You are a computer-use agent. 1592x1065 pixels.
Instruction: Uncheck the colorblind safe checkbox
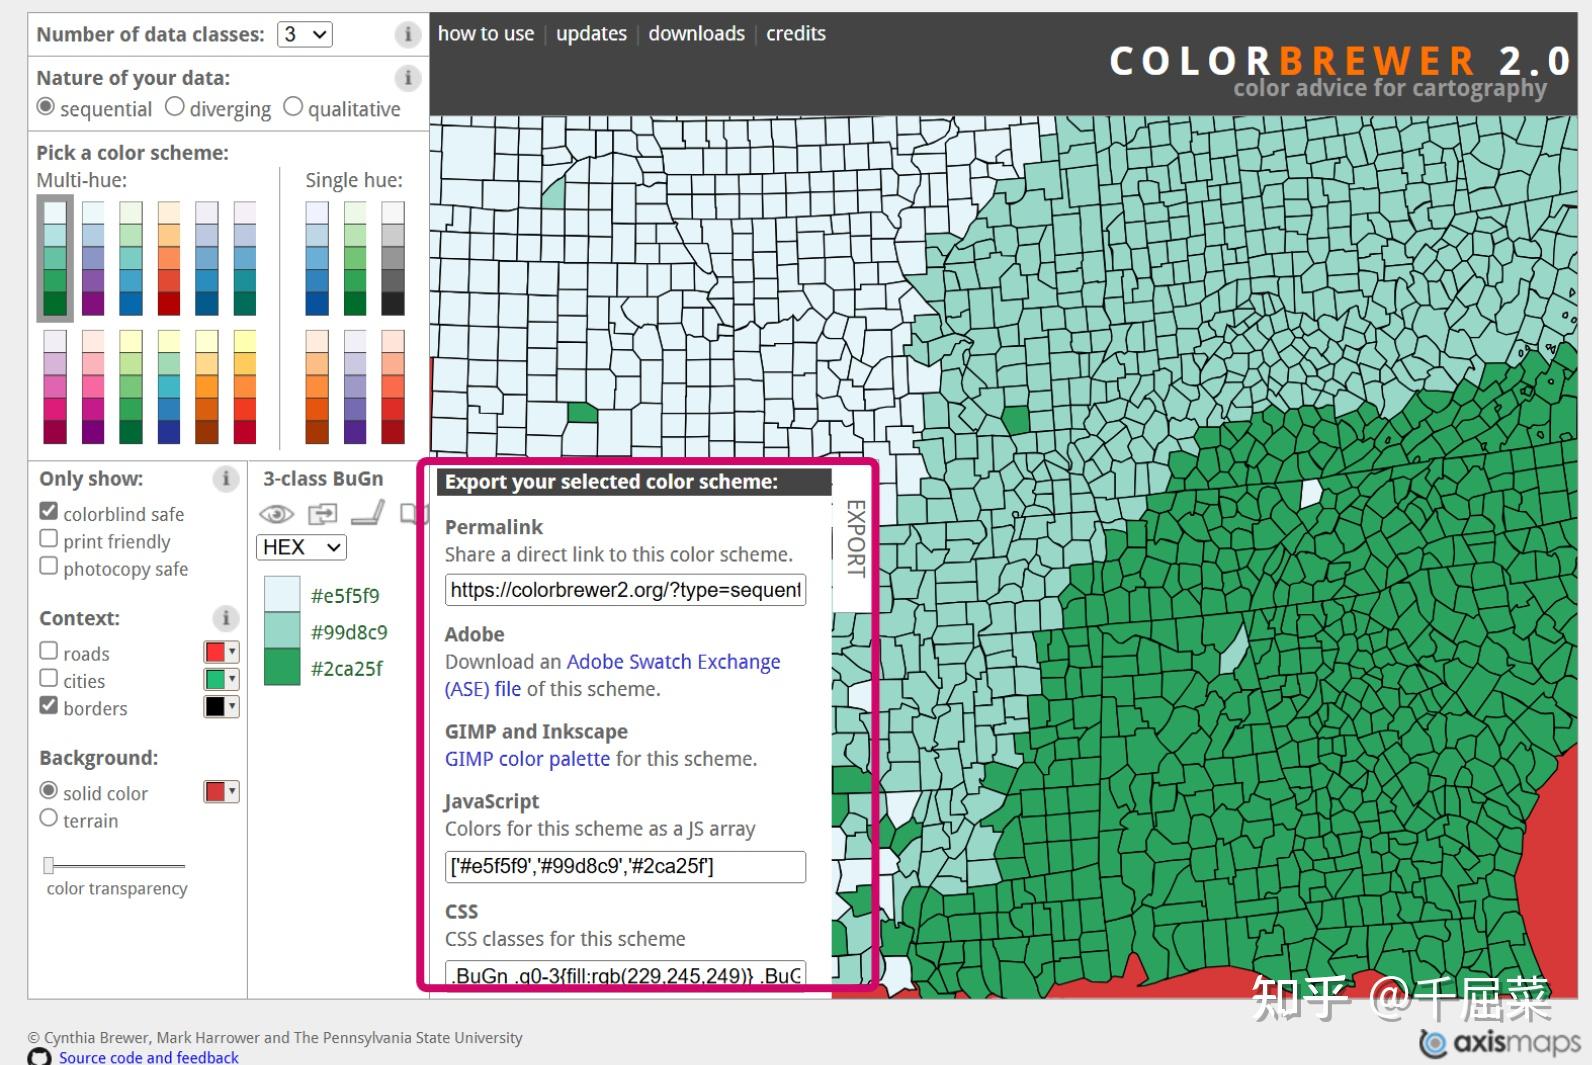[x=48, y=511]
